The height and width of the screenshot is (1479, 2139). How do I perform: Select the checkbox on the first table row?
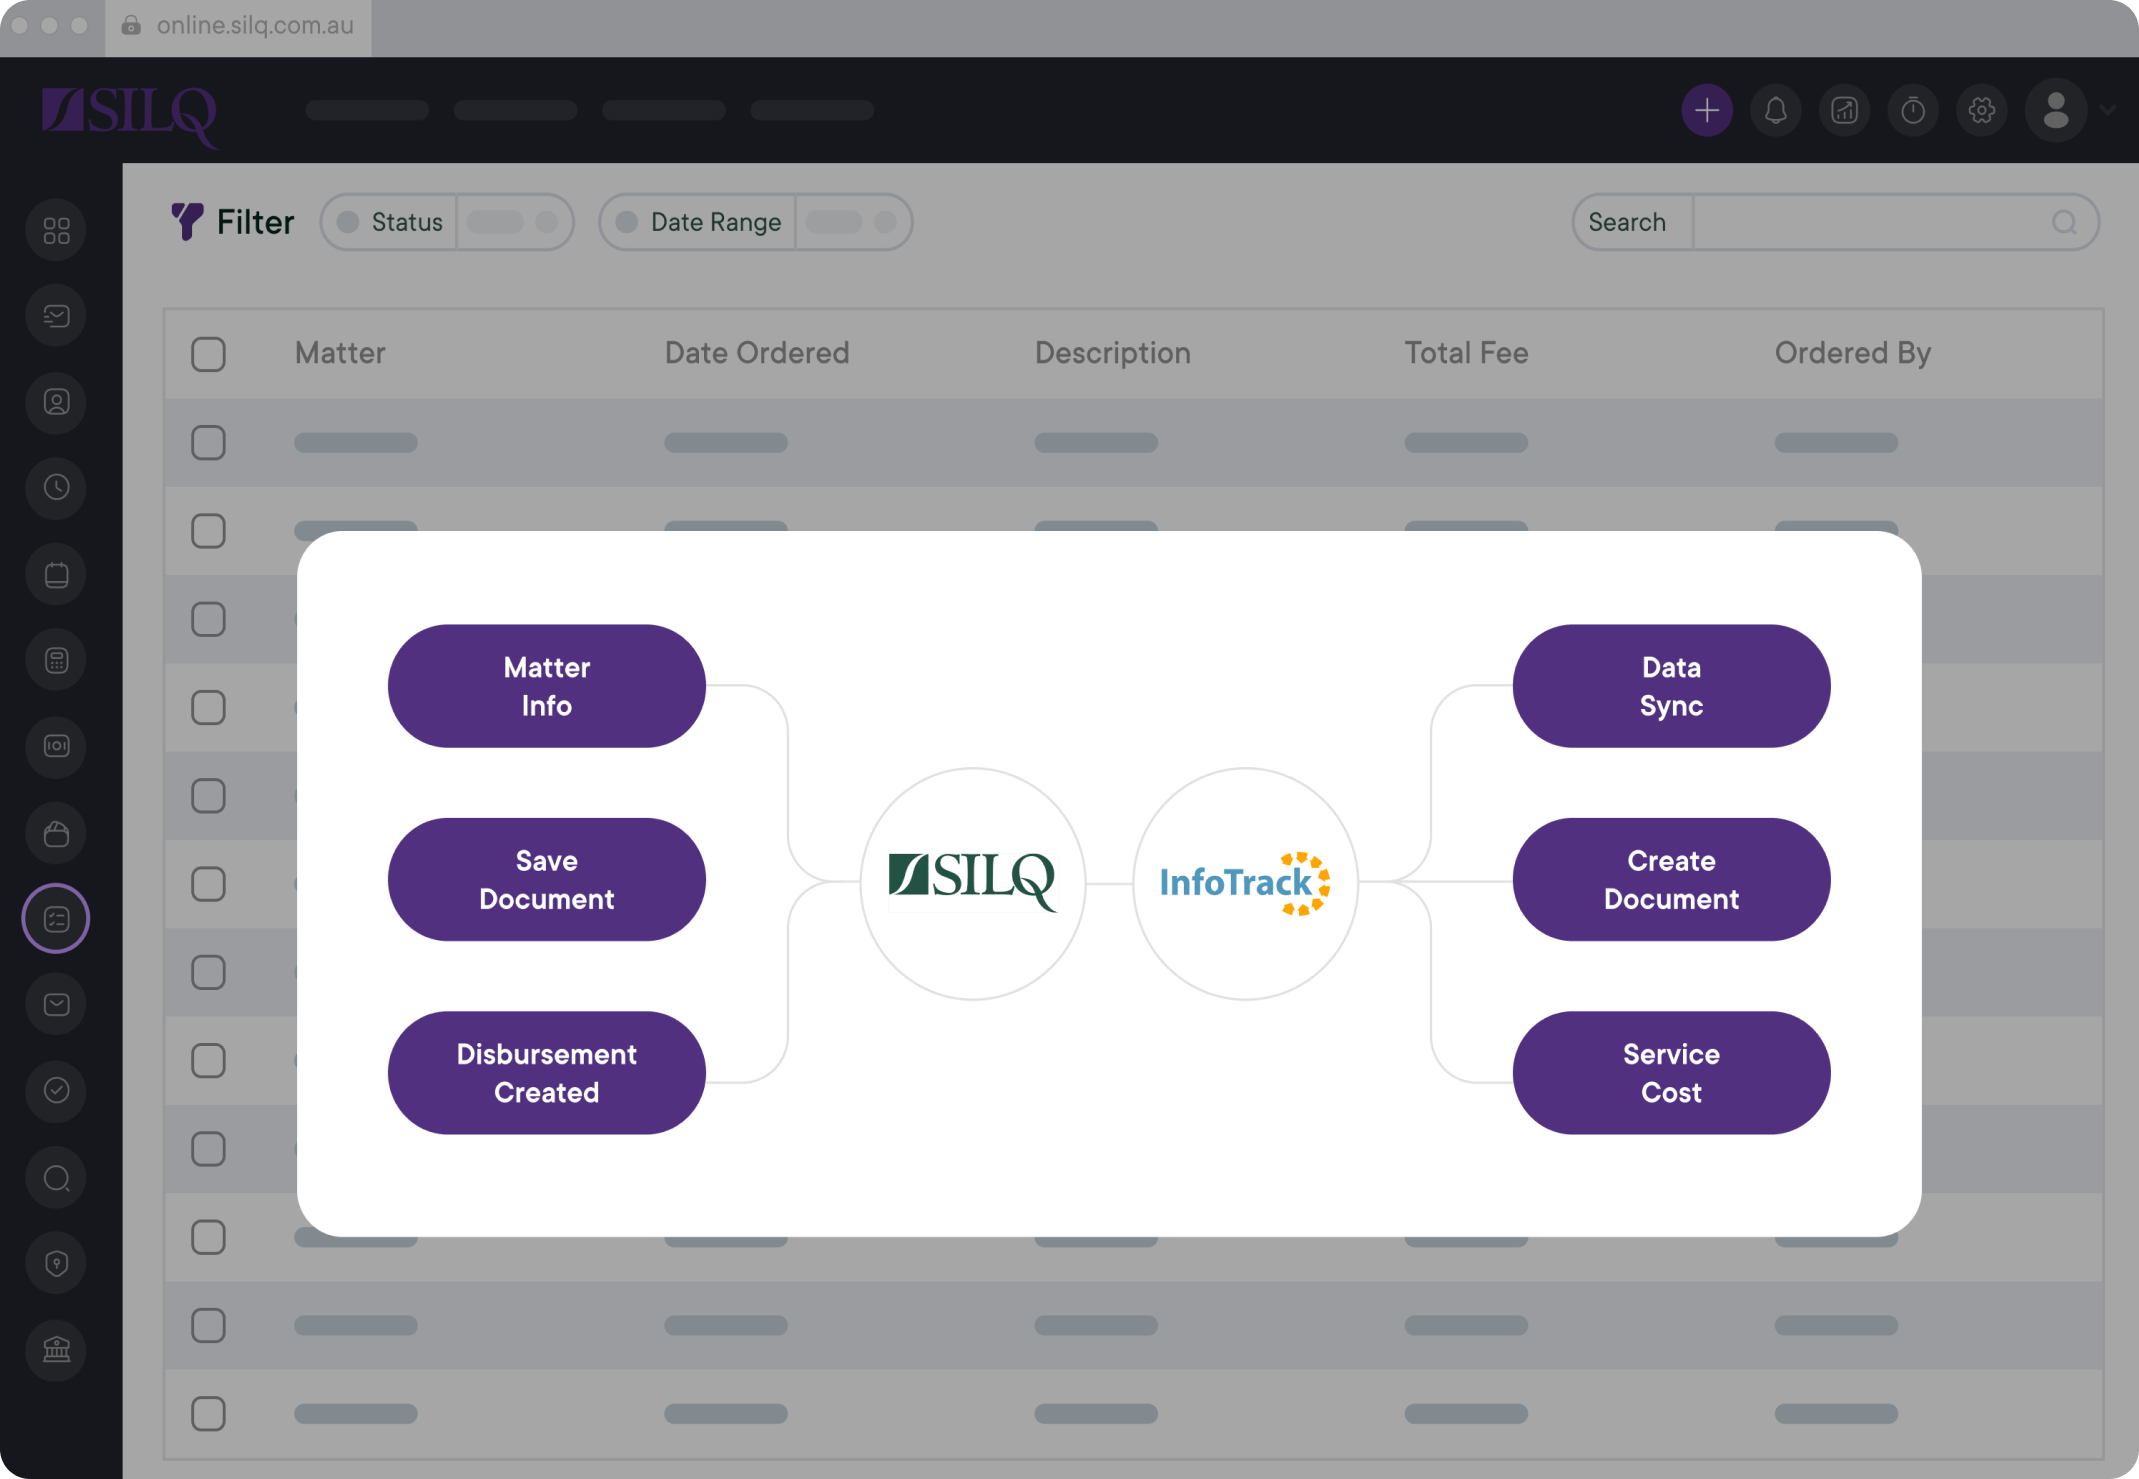click(x=209, y=443)
